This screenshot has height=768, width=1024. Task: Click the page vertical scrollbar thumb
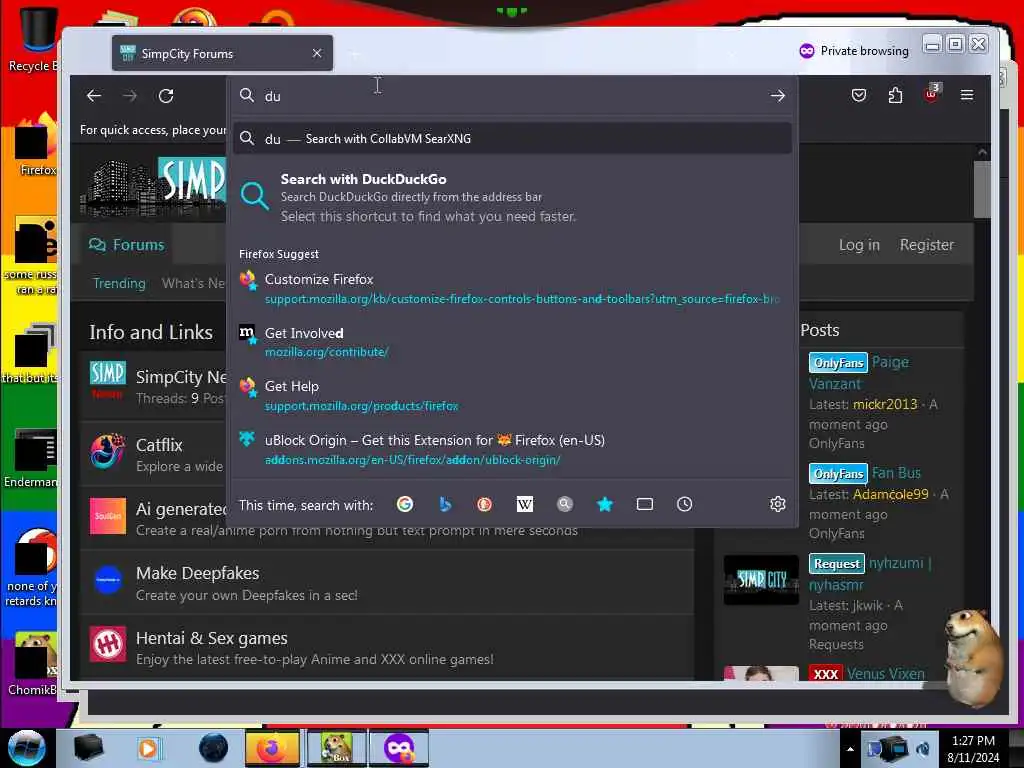[x=982, y=189]
